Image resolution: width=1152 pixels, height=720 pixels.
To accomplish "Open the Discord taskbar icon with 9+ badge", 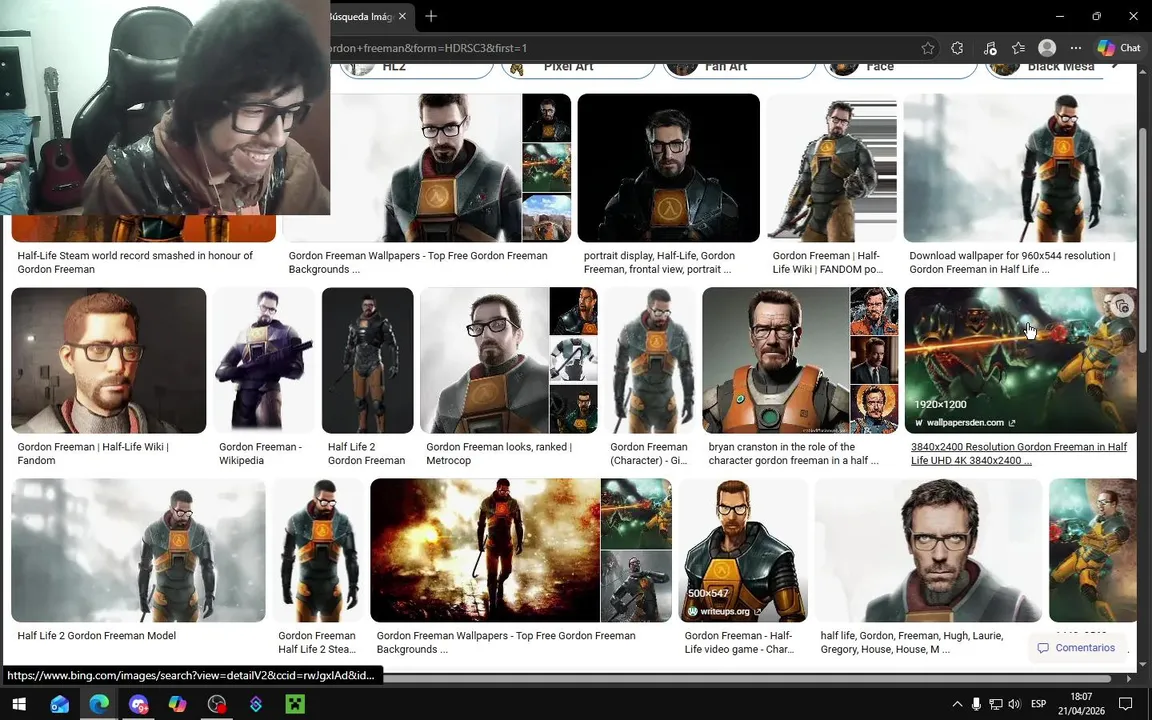I will point(138,704).
